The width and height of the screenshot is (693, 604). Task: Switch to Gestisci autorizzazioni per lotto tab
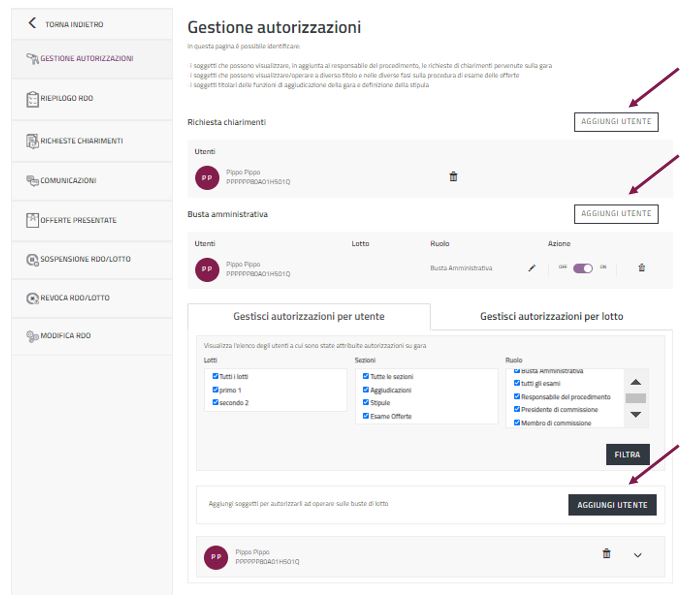[551, 316]
